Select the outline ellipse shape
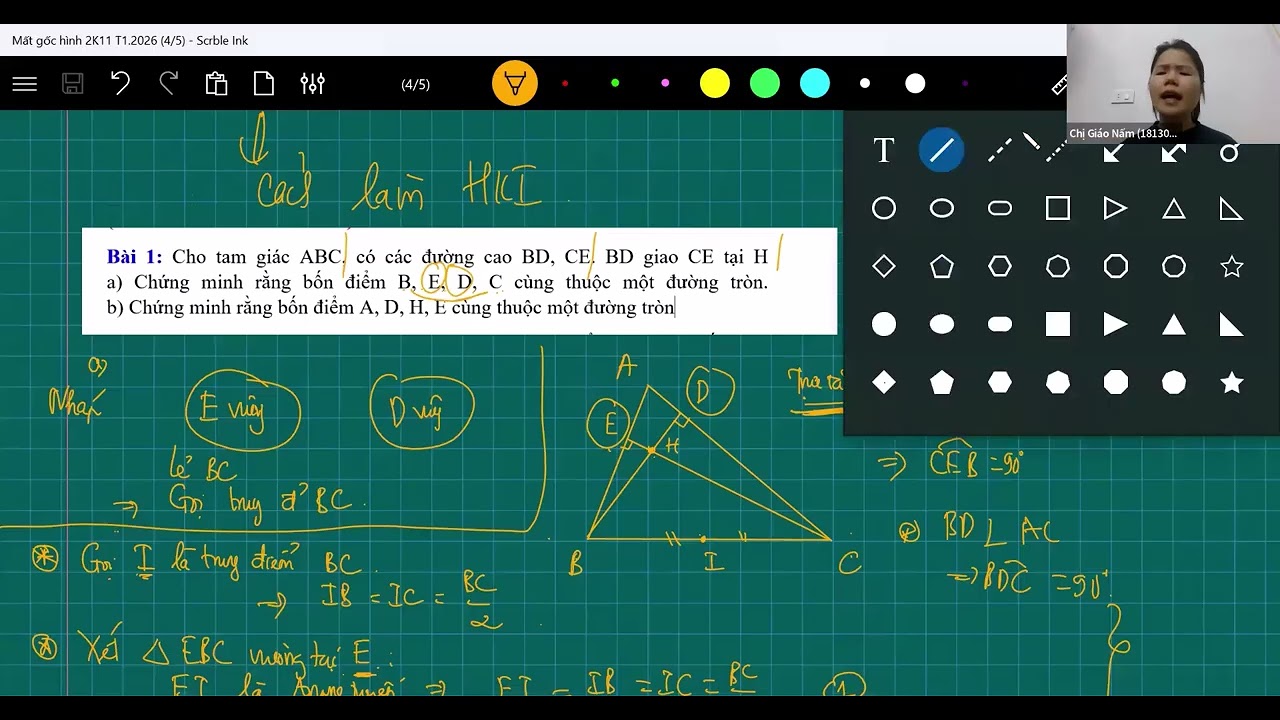Screen dimensions: 1280x720 click(942, 208)
